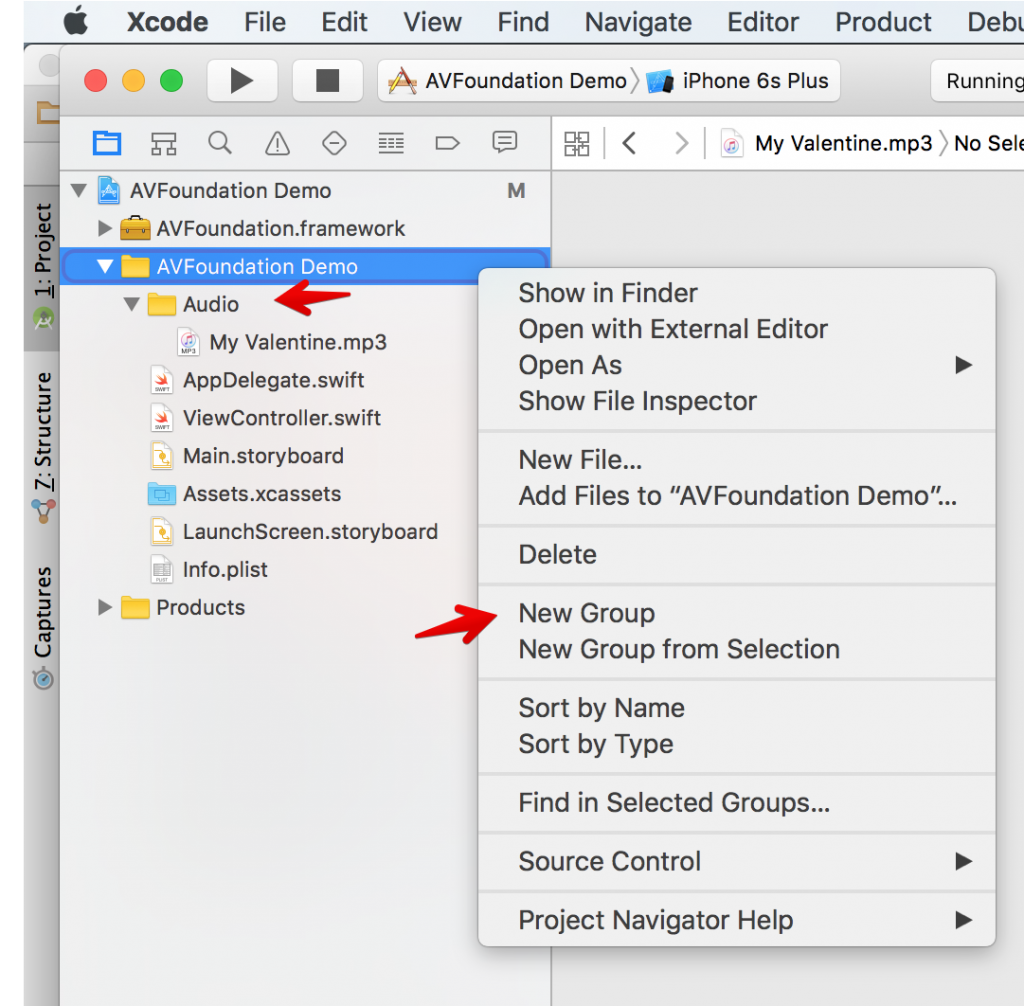
Task: Choose New Group from context menu
Action: tap(587, 613)
